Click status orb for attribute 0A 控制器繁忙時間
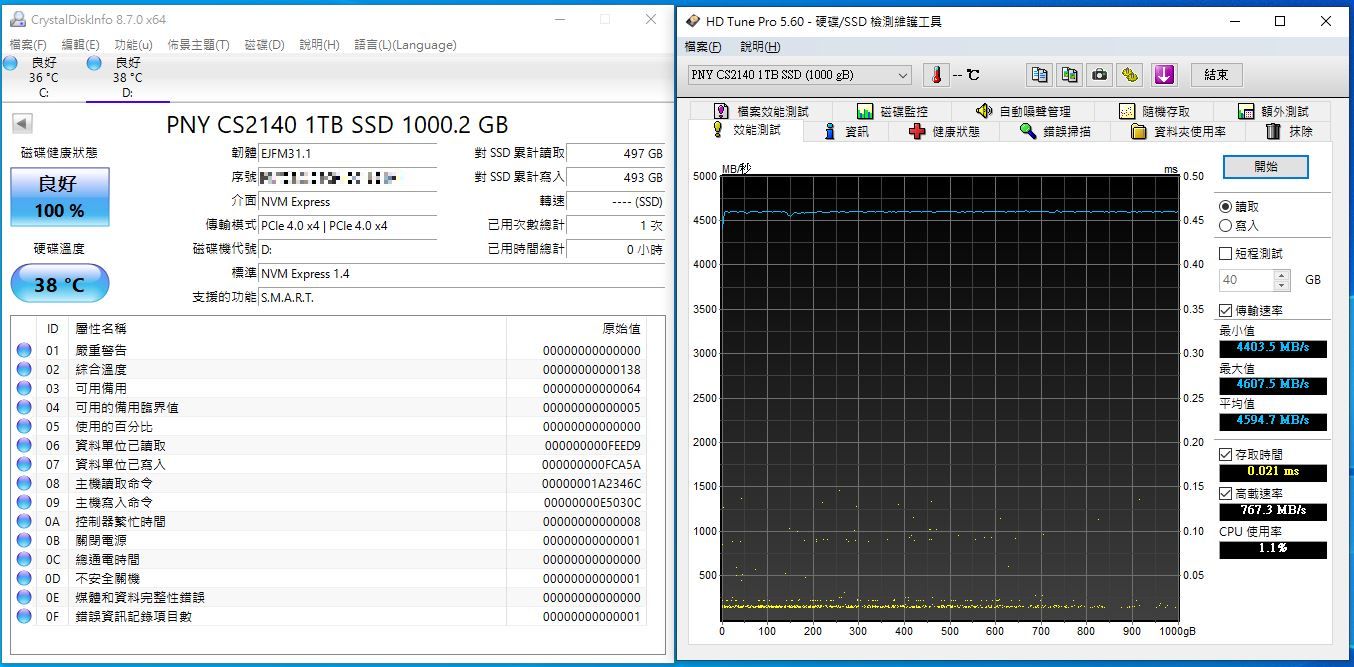The width and height of the screenshot is (1354, 667). pyautogui.click(x=24, y=522)
